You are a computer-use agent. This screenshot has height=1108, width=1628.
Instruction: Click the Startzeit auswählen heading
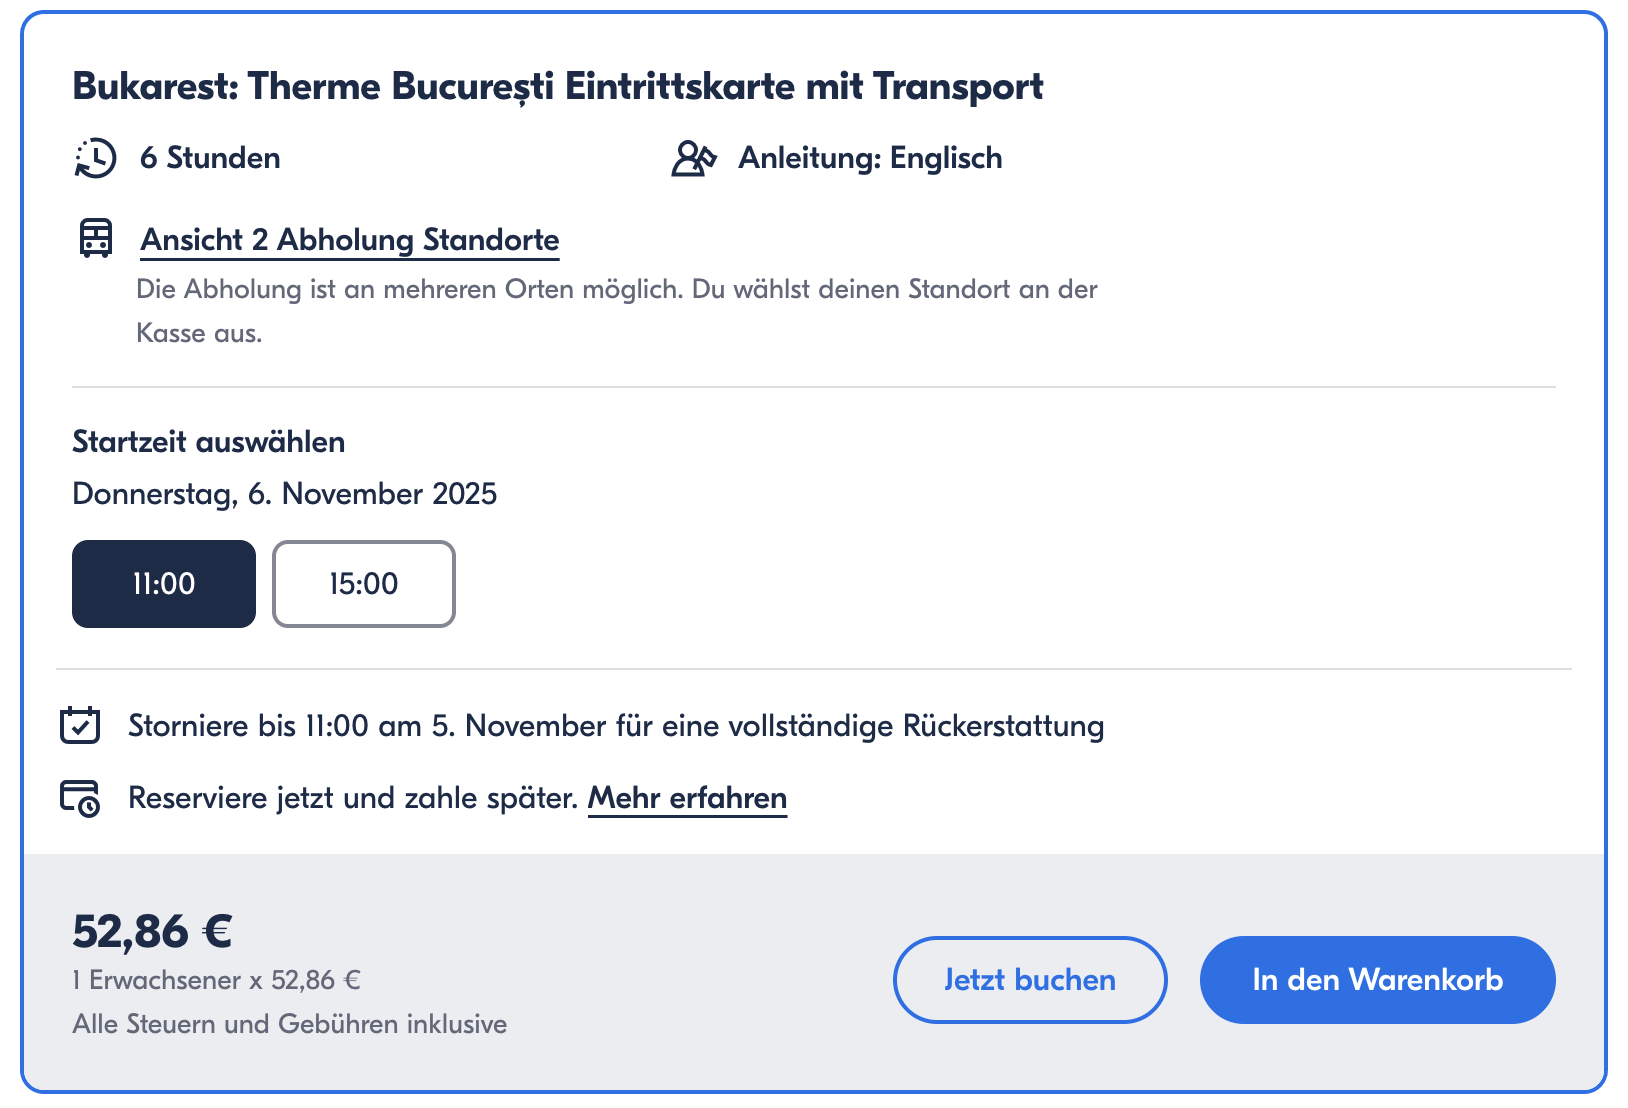tap(209, 442)
